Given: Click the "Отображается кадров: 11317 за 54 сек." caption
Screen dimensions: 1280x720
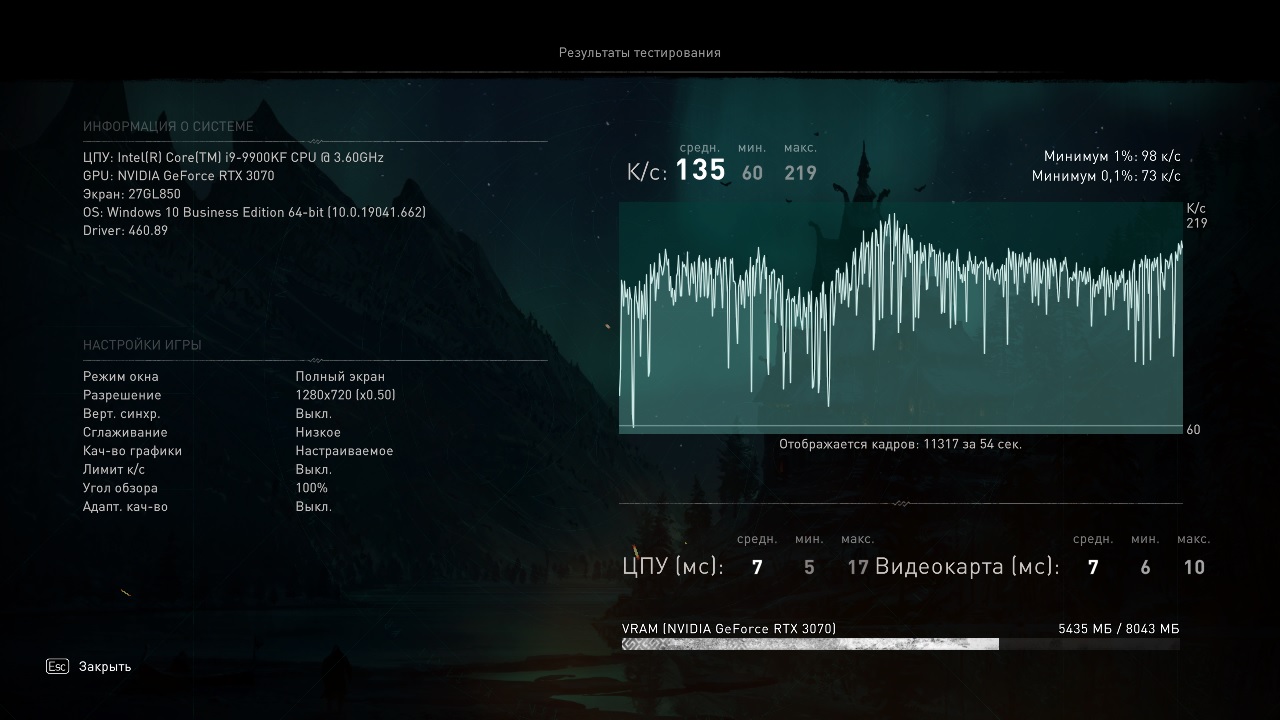Looking at the screenshot, I should pyautogui.click(x=901, y=444).
